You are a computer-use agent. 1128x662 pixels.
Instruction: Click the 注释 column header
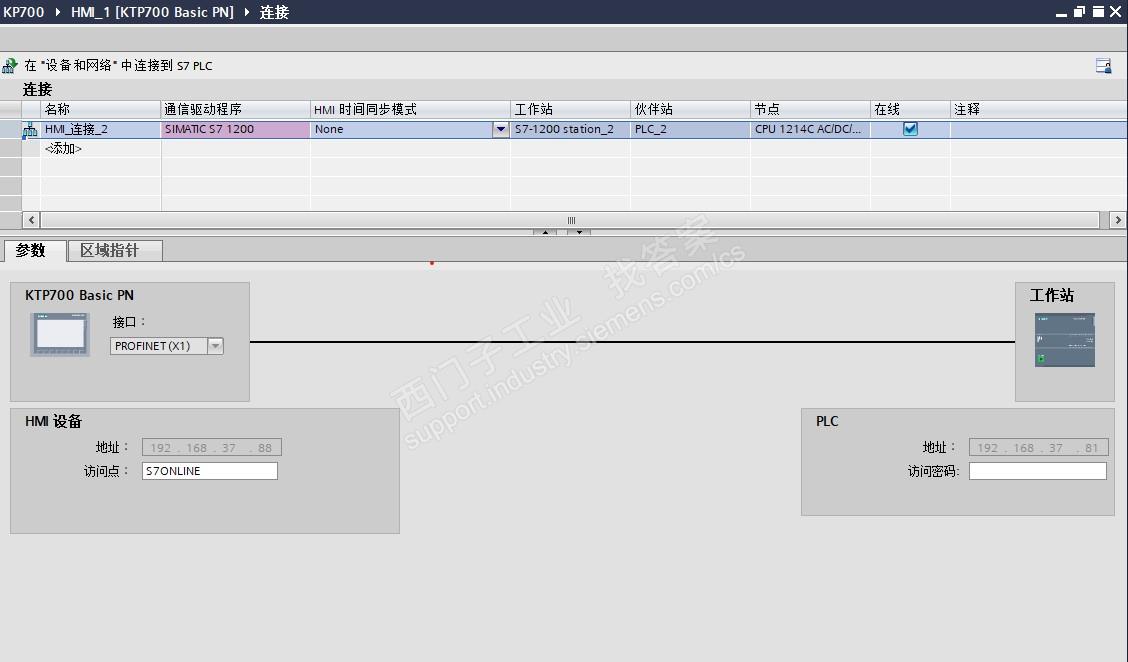[1038, 109]
